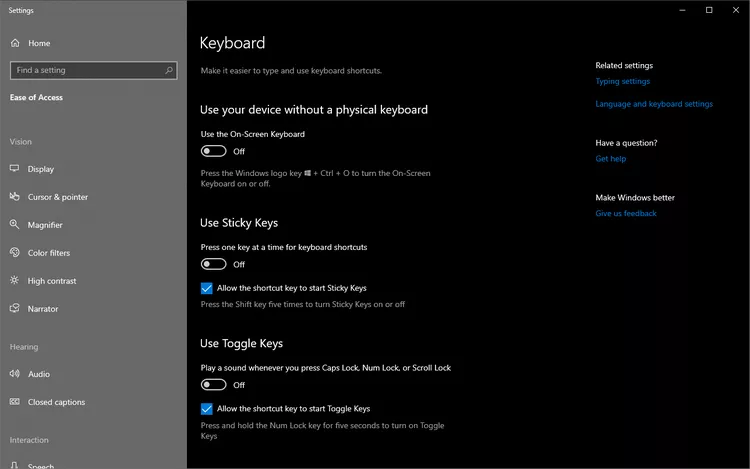The height and width of the screenshot is (469, 750).
Task: Click the Get help link
Action: tap(610, 159)
